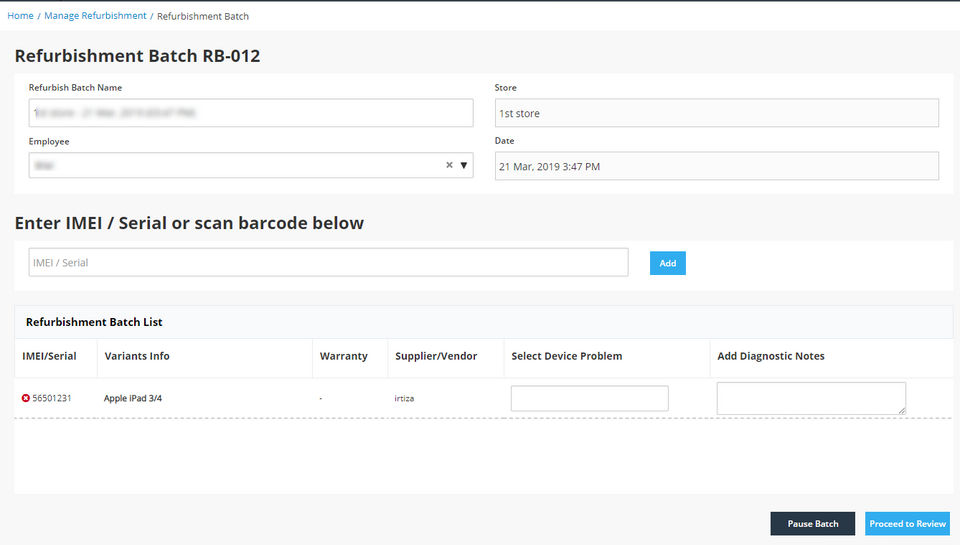
Task: Focus the IMEI / Serial input field
Action: [x=328, y=262]
